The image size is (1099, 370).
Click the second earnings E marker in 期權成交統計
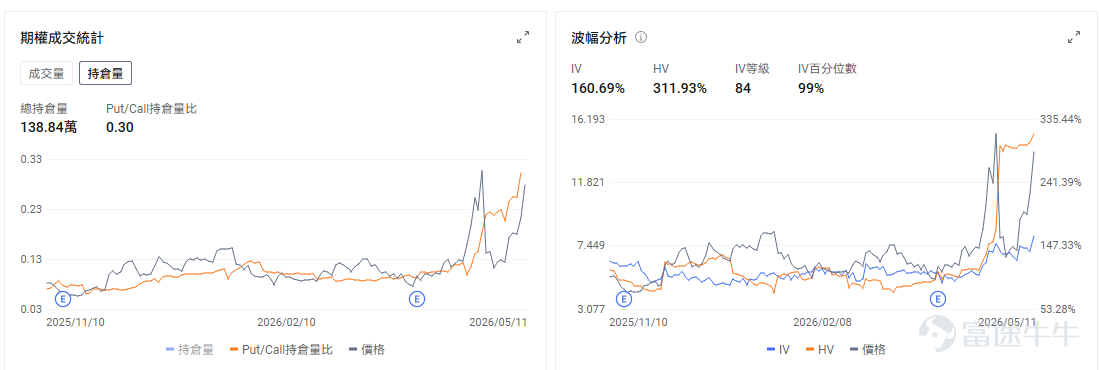(x=417, y=299)
